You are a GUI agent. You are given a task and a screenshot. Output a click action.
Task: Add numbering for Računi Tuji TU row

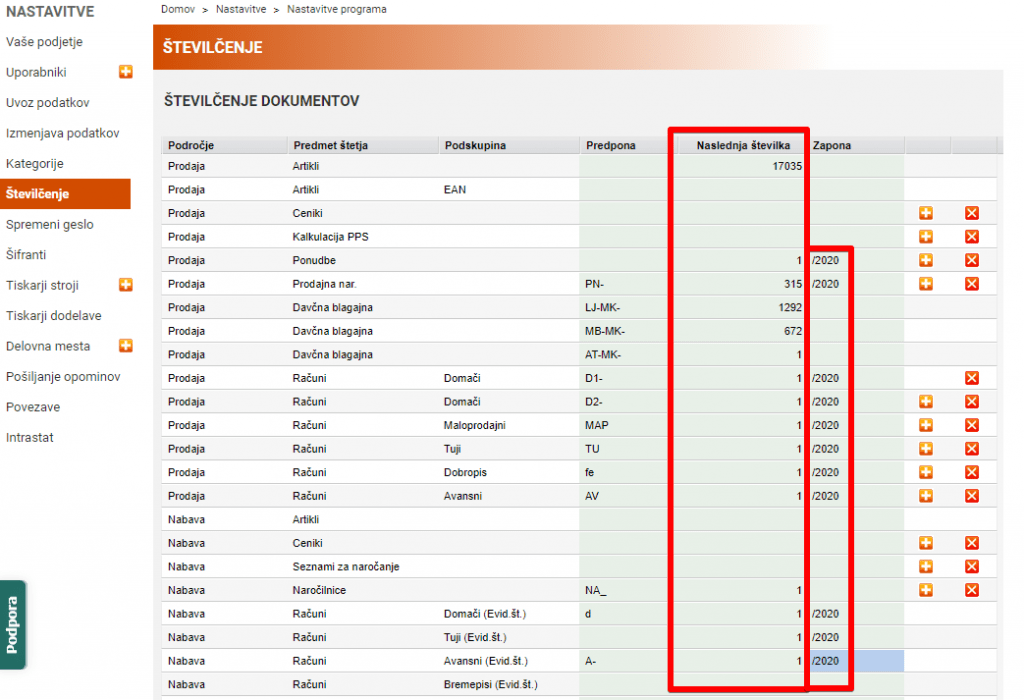tap(926, 449)
